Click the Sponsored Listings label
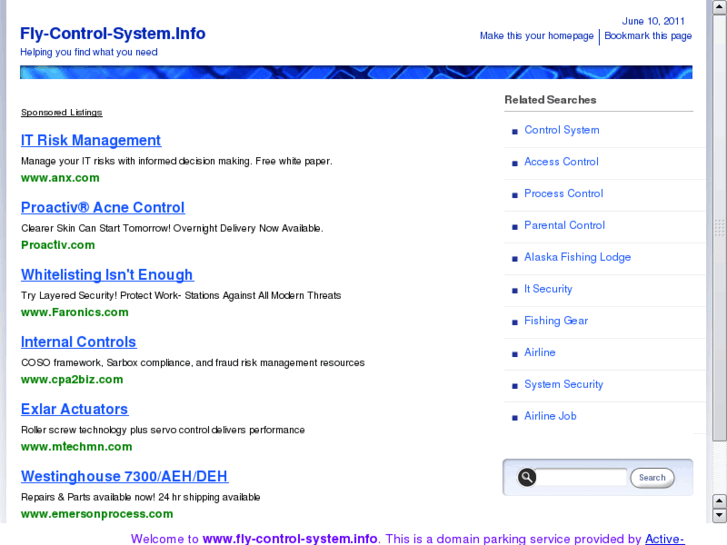727x545 pixels. 62,112
